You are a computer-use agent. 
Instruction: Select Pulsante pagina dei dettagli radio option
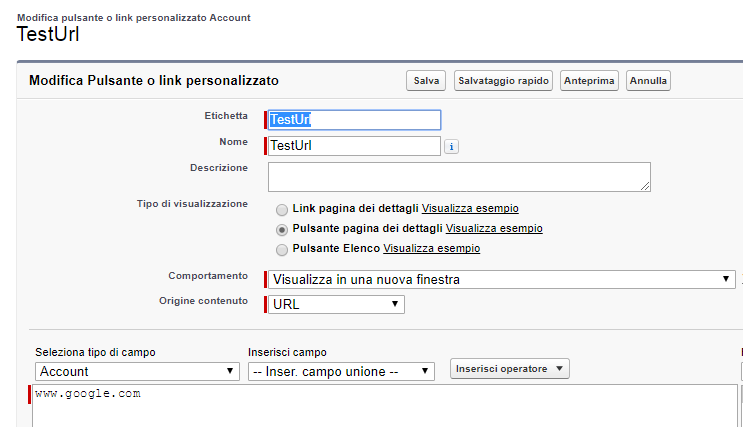(x=282, y=229)
